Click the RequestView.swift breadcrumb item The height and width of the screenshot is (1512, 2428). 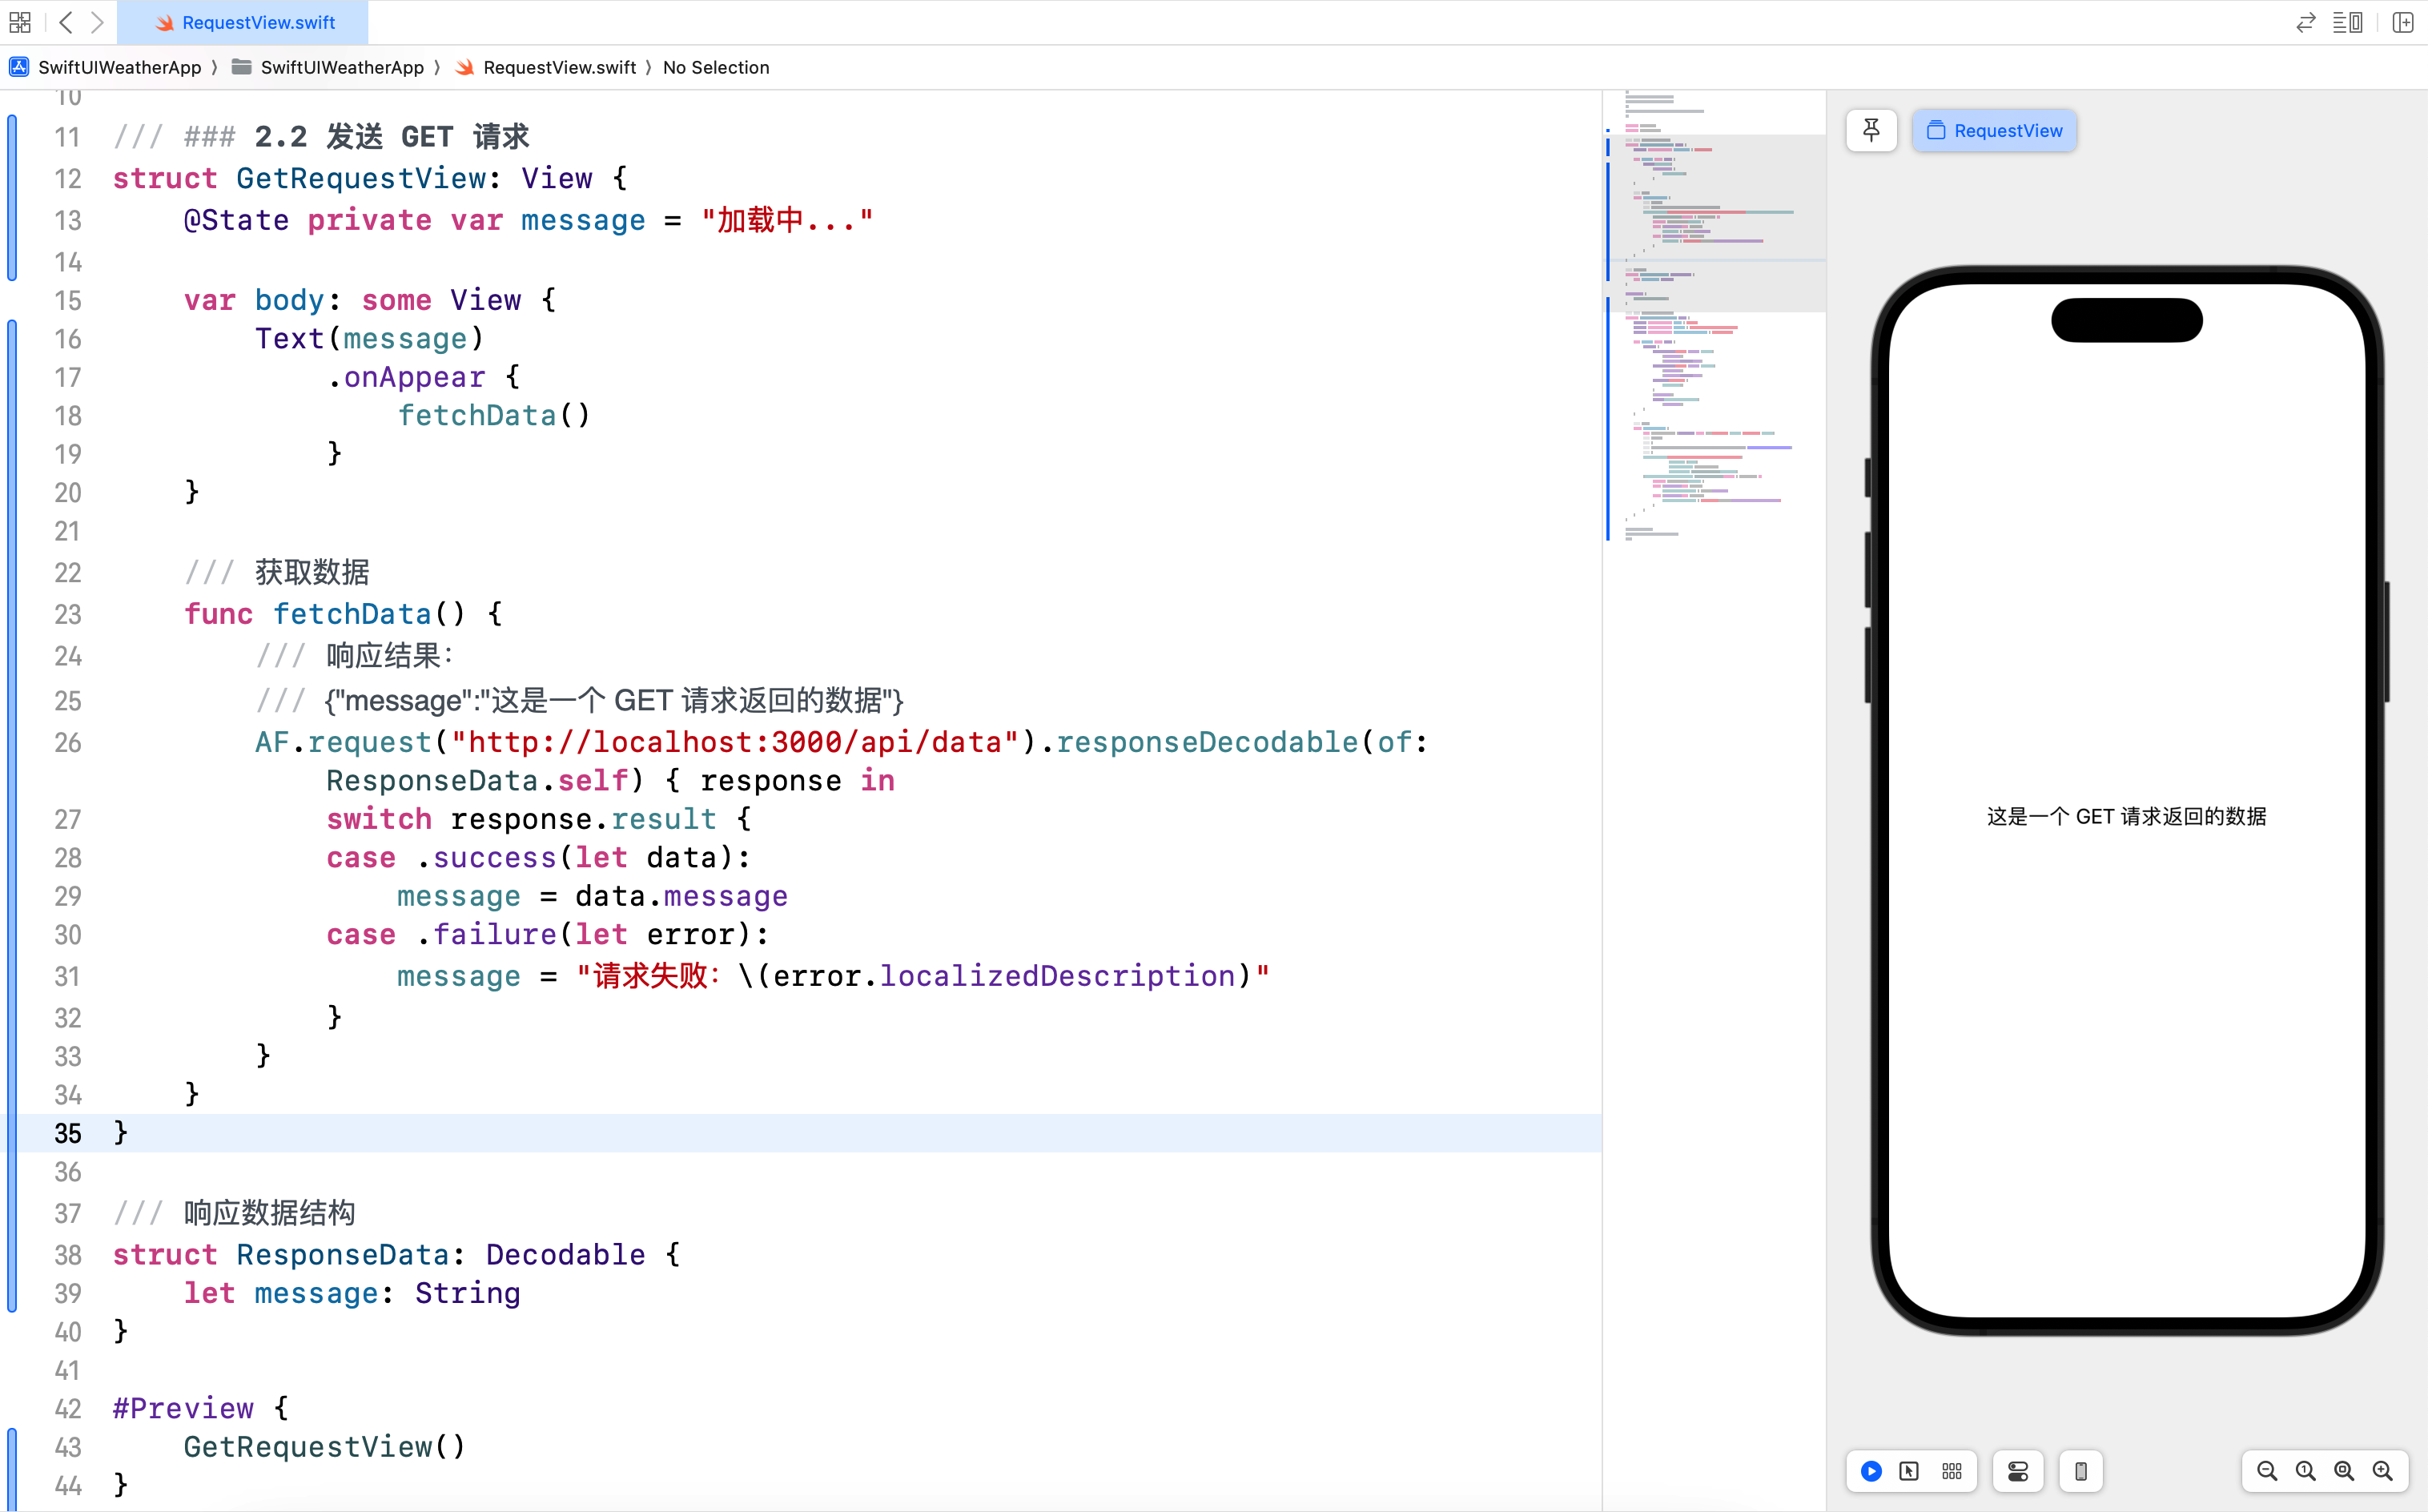tap(546, 67)
